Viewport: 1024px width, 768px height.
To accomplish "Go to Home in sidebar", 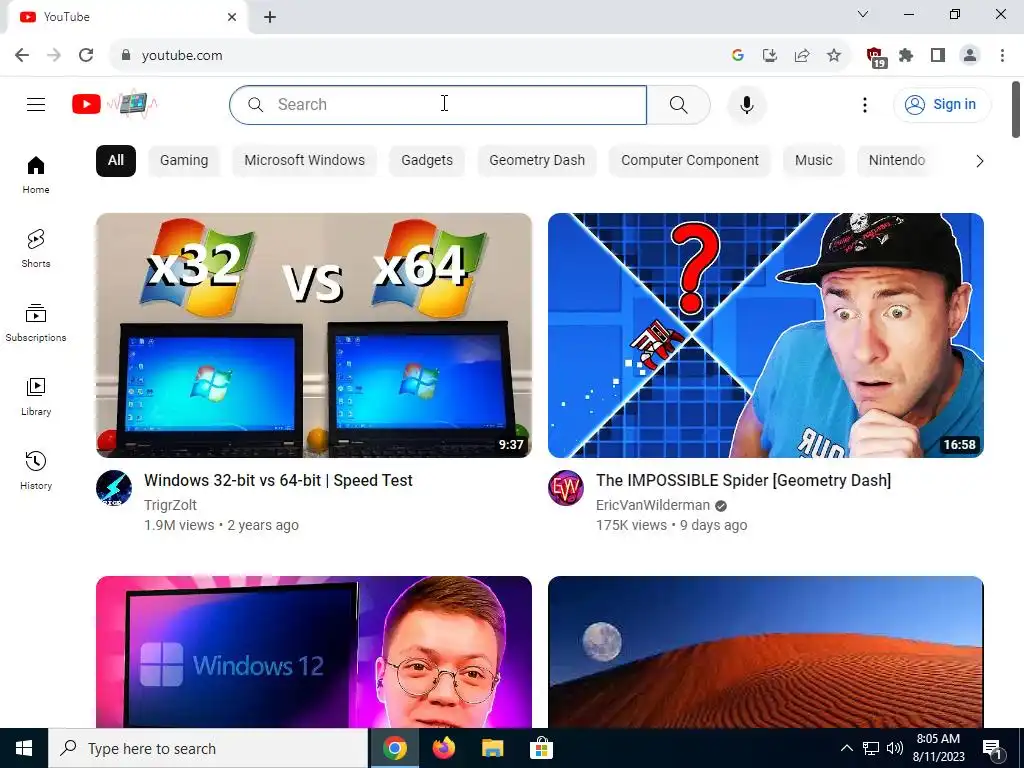I will pos(36,175).
